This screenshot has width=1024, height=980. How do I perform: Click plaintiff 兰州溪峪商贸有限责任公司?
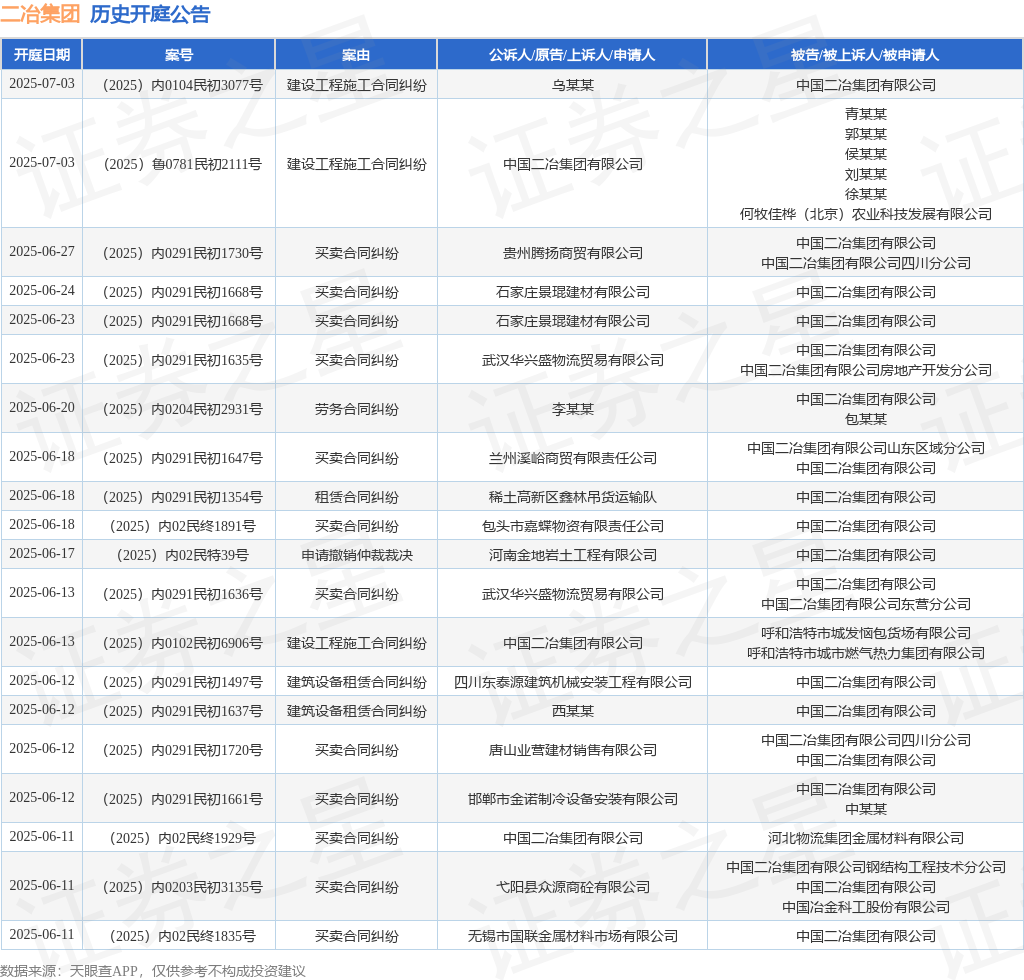click(x=573, y=458)
